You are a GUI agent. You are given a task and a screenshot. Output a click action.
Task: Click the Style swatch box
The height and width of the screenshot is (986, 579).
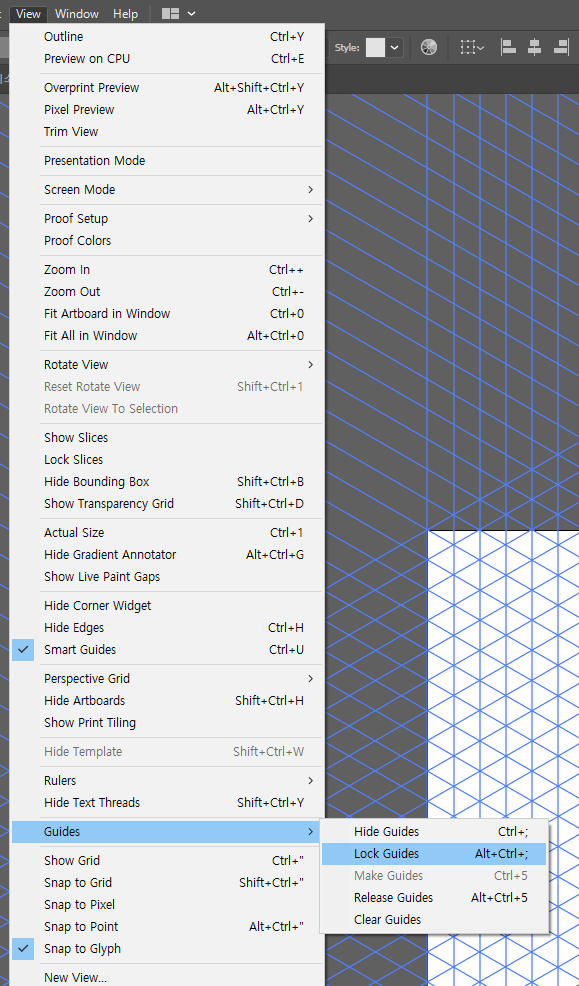(x=375, y=47)
